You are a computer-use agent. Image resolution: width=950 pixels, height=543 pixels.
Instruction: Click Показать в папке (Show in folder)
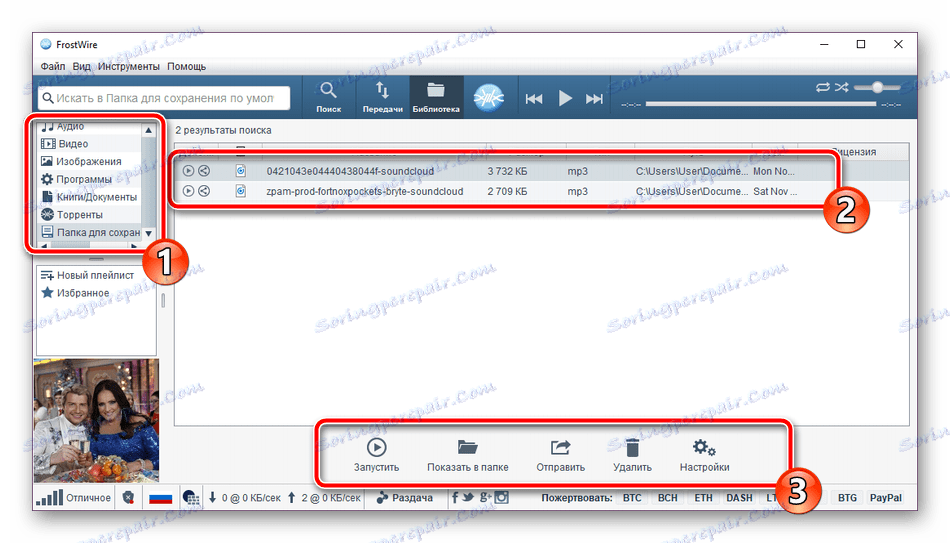point(468,455)
